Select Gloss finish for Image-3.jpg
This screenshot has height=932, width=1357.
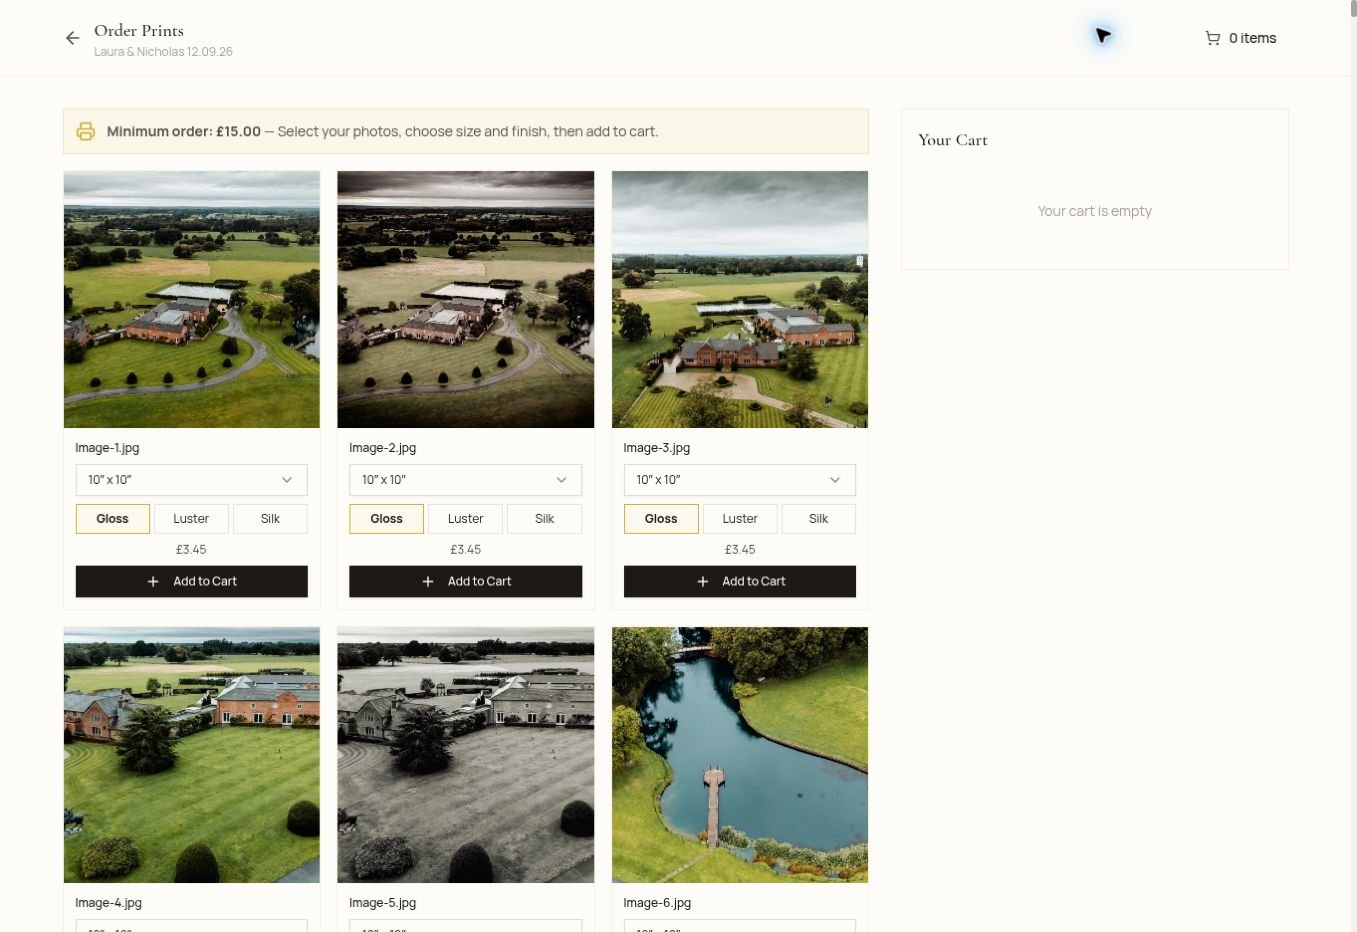(x=661, y=519)
